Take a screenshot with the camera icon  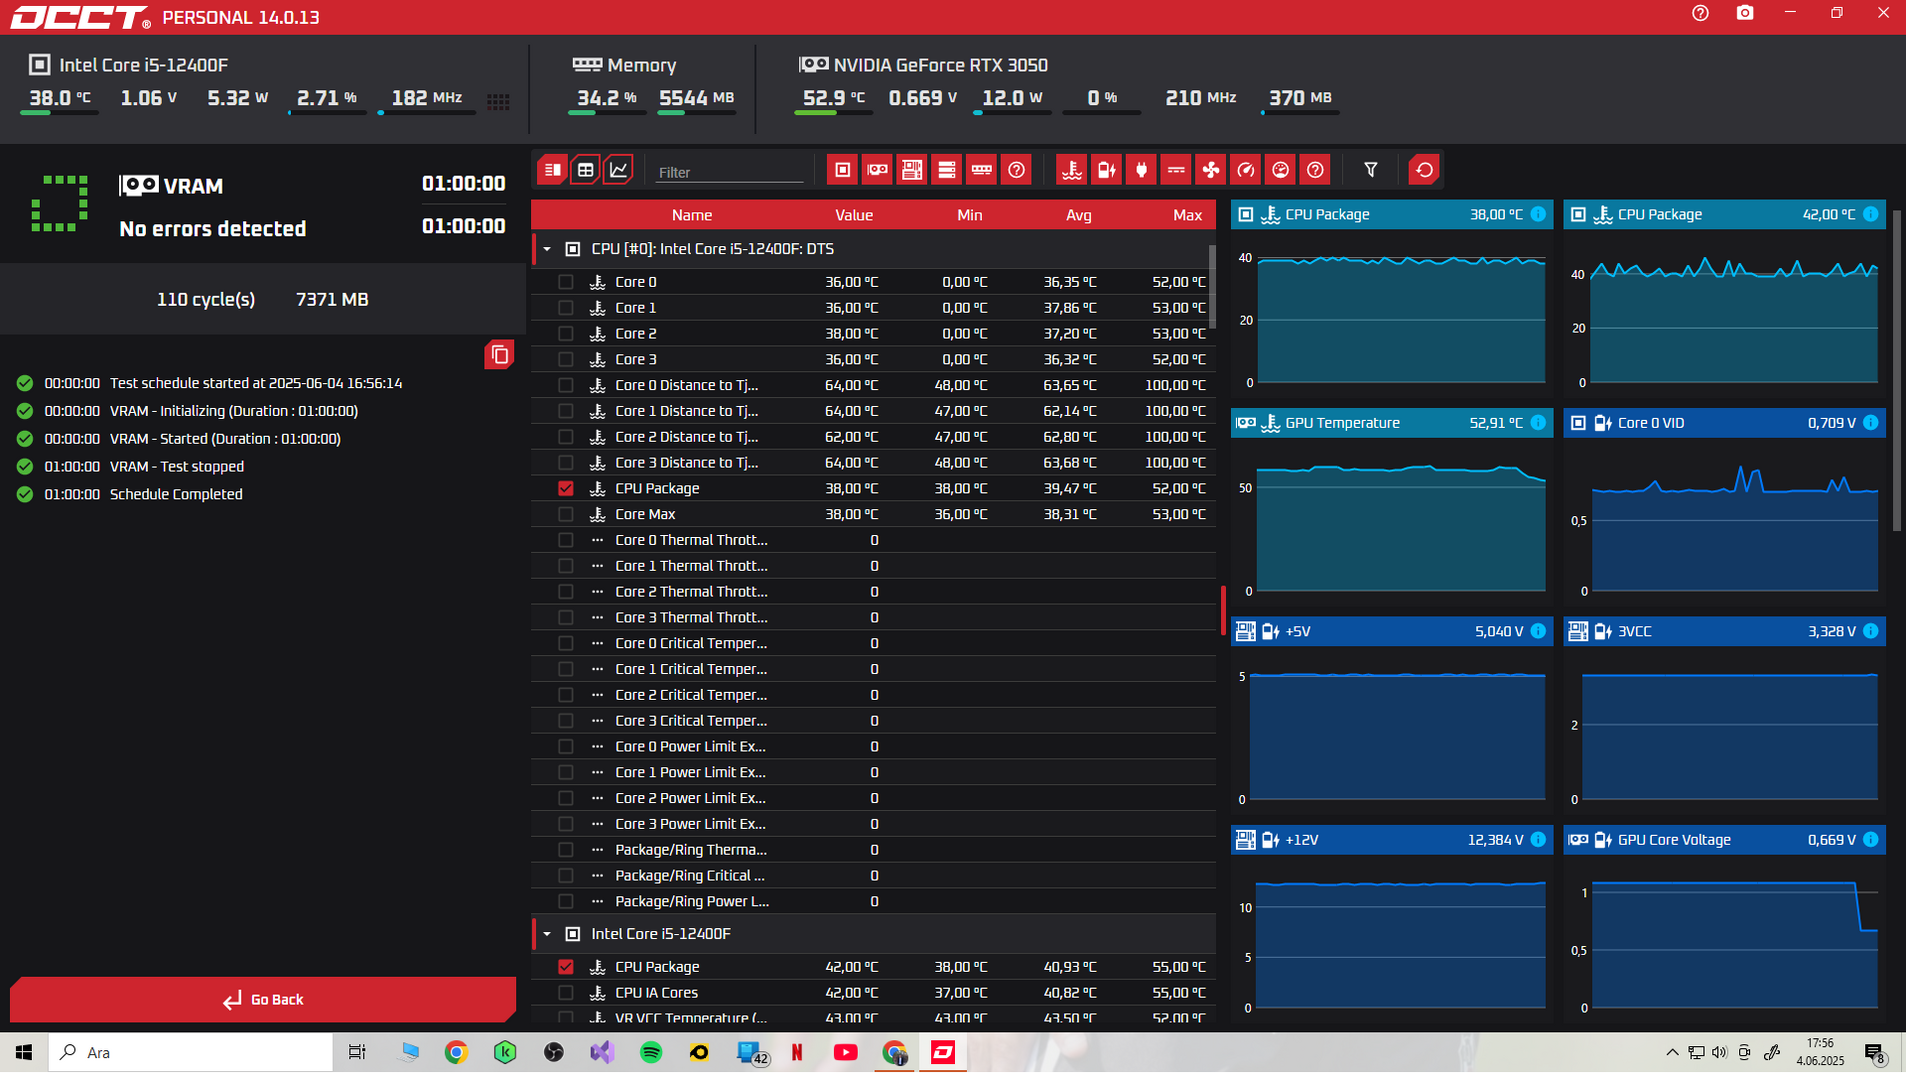pyautogui.click(x=1745, y=13)
